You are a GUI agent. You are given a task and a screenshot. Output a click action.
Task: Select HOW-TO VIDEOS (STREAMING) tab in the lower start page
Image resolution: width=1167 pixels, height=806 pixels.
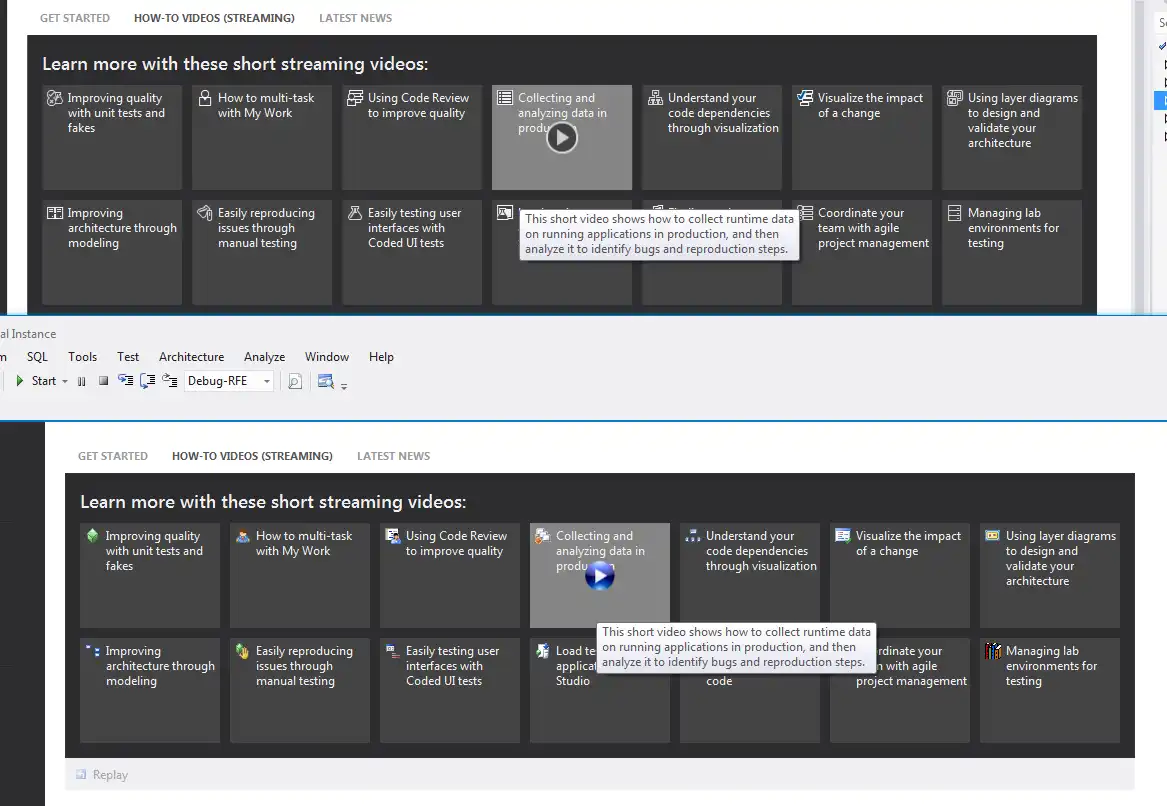(252, 456)
